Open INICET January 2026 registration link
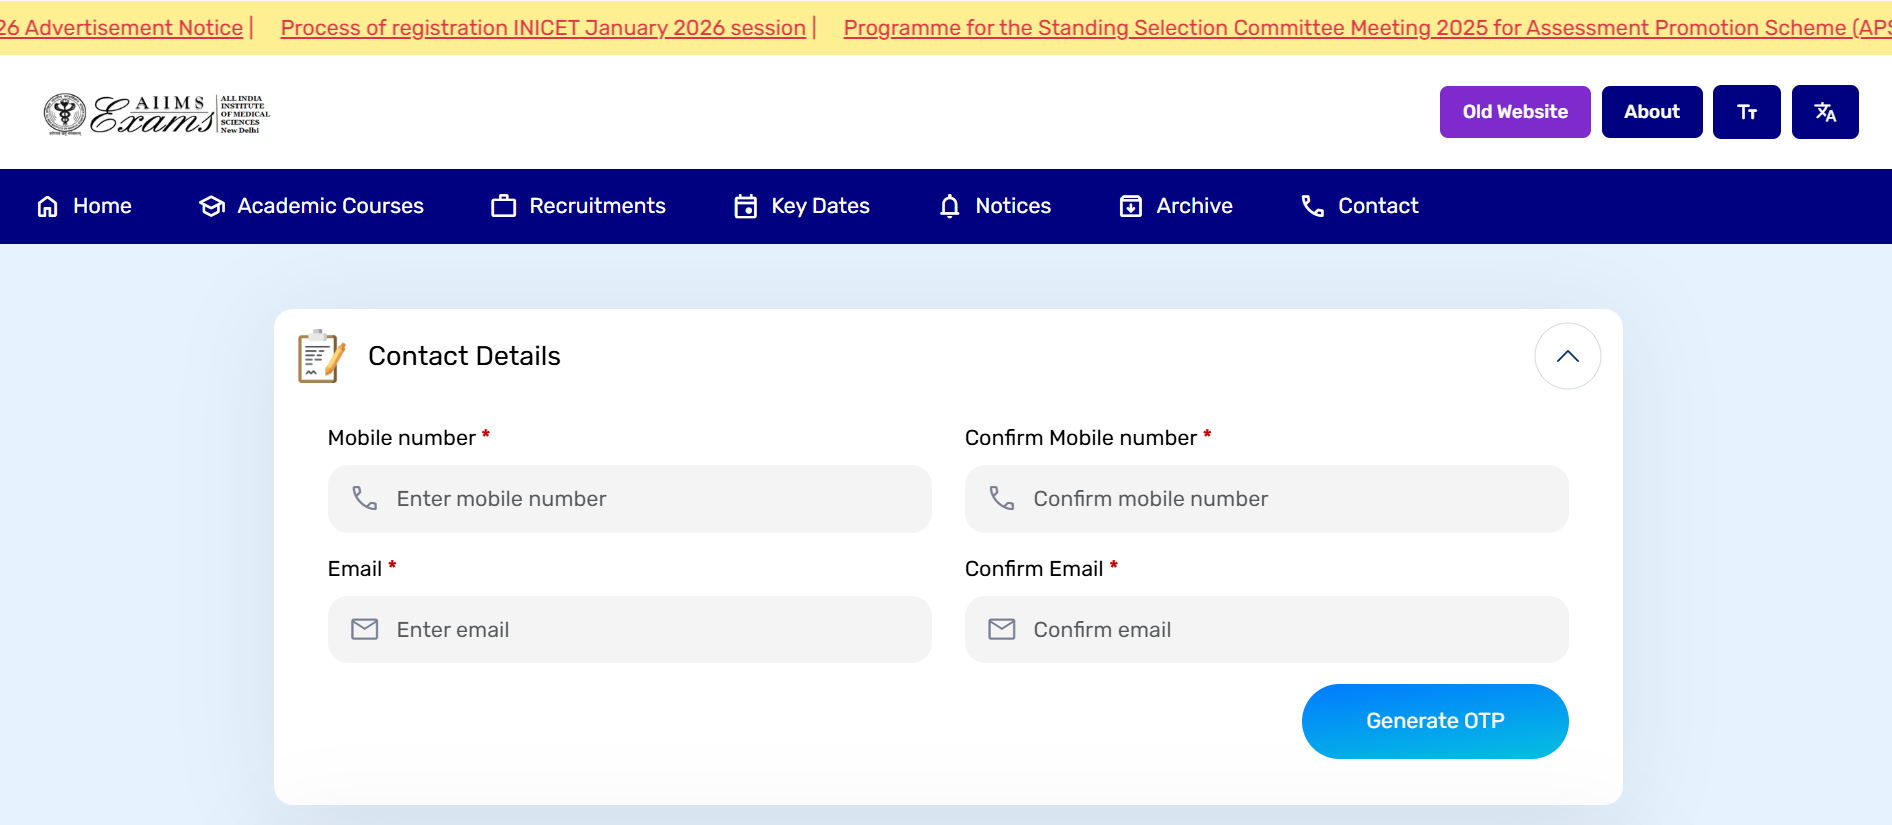 [x=543, y=28]
